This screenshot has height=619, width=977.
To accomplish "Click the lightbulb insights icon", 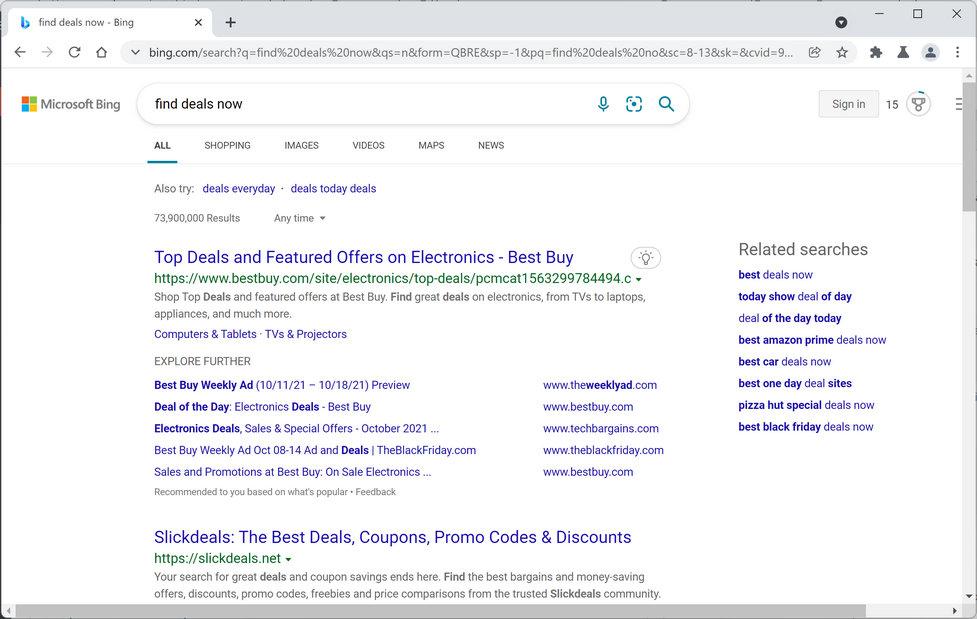I will 646,258.
